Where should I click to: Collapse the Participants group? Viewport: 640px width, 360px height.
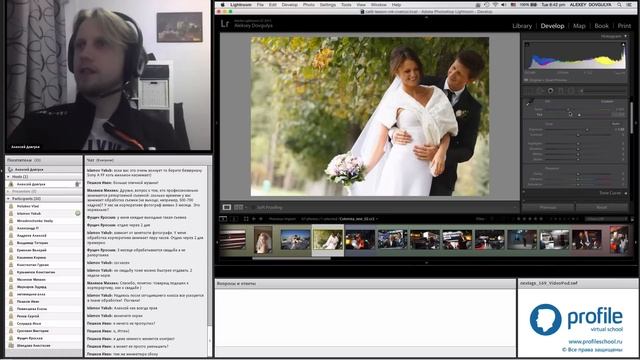[8, 199]
